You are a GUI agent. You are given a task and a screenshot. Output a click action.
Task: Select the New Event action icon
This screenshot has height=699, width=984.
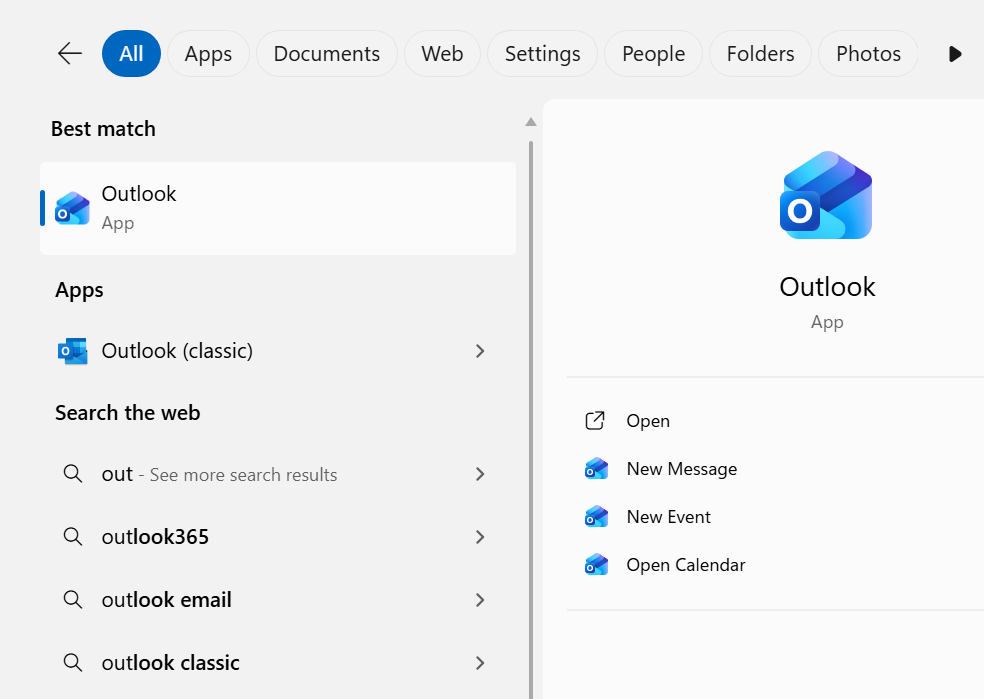click(597, 516)
